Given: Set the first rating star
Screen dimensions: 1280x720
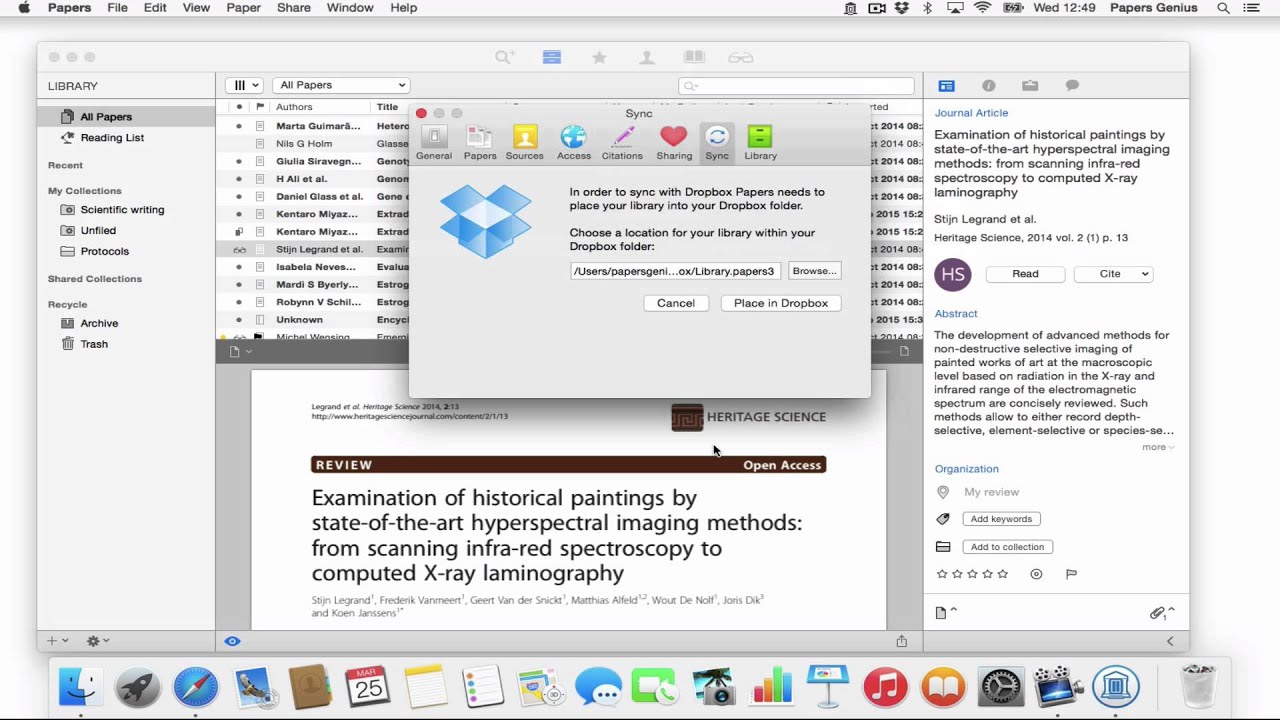Looking at the screenshot, I should pyautogui.click(x=941, y=574).
